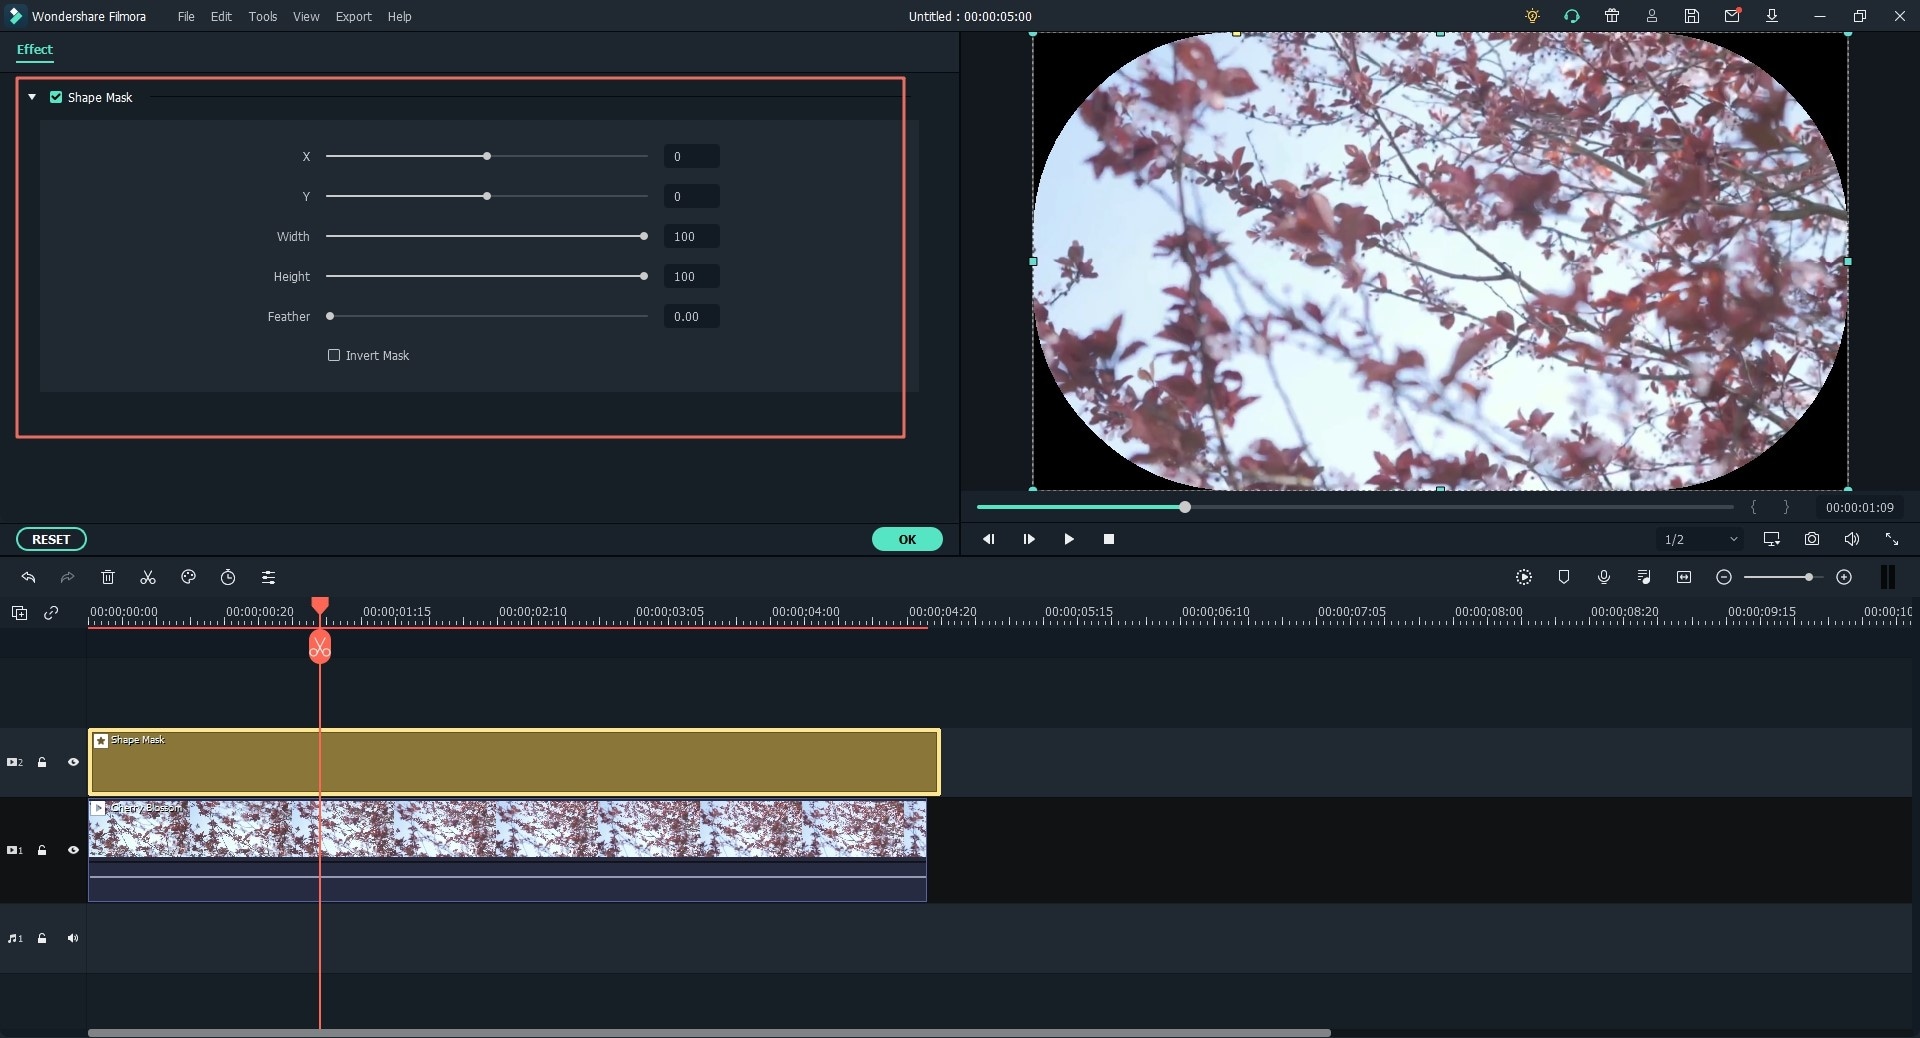
Task: Click the add track icon
Action: click(x=19, y=613)
